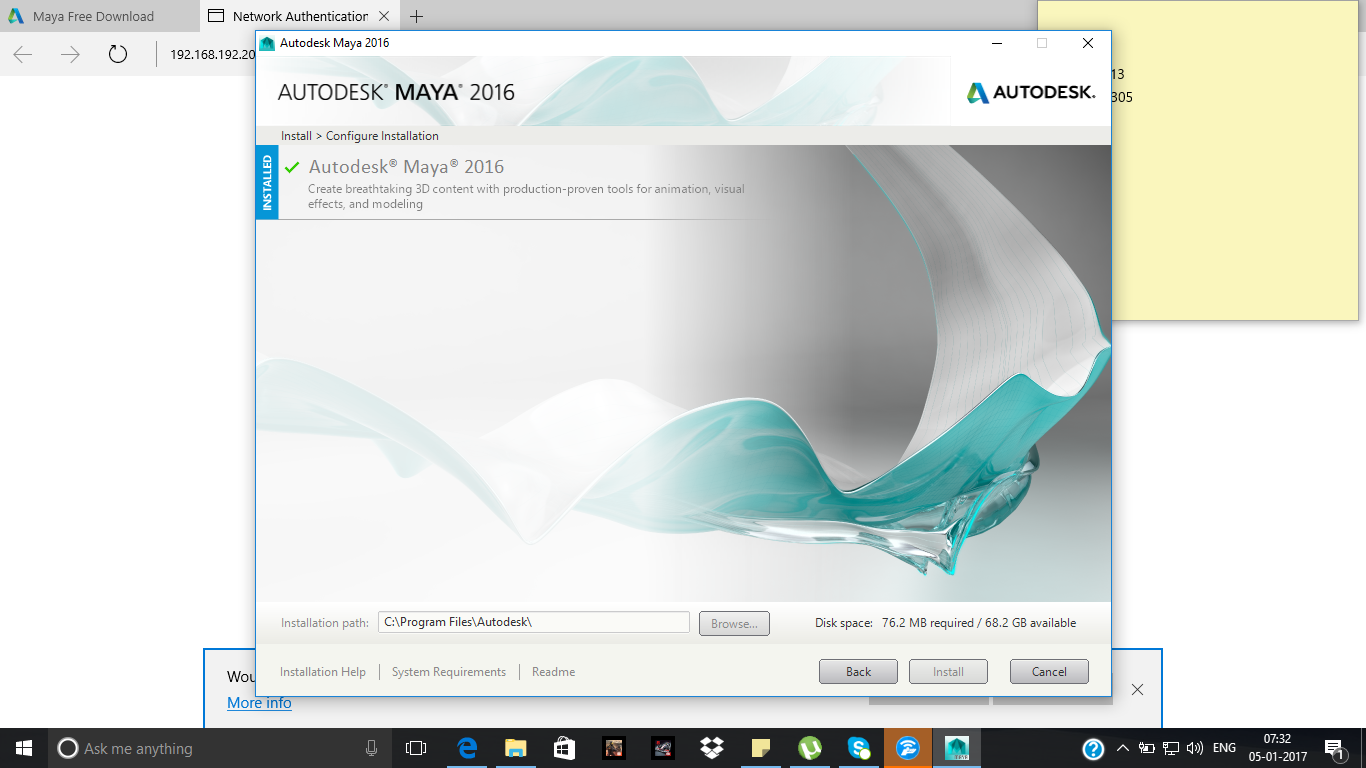View the System Requirements link
Viewport: 1366px width, 768px height.
pos(448,671)
